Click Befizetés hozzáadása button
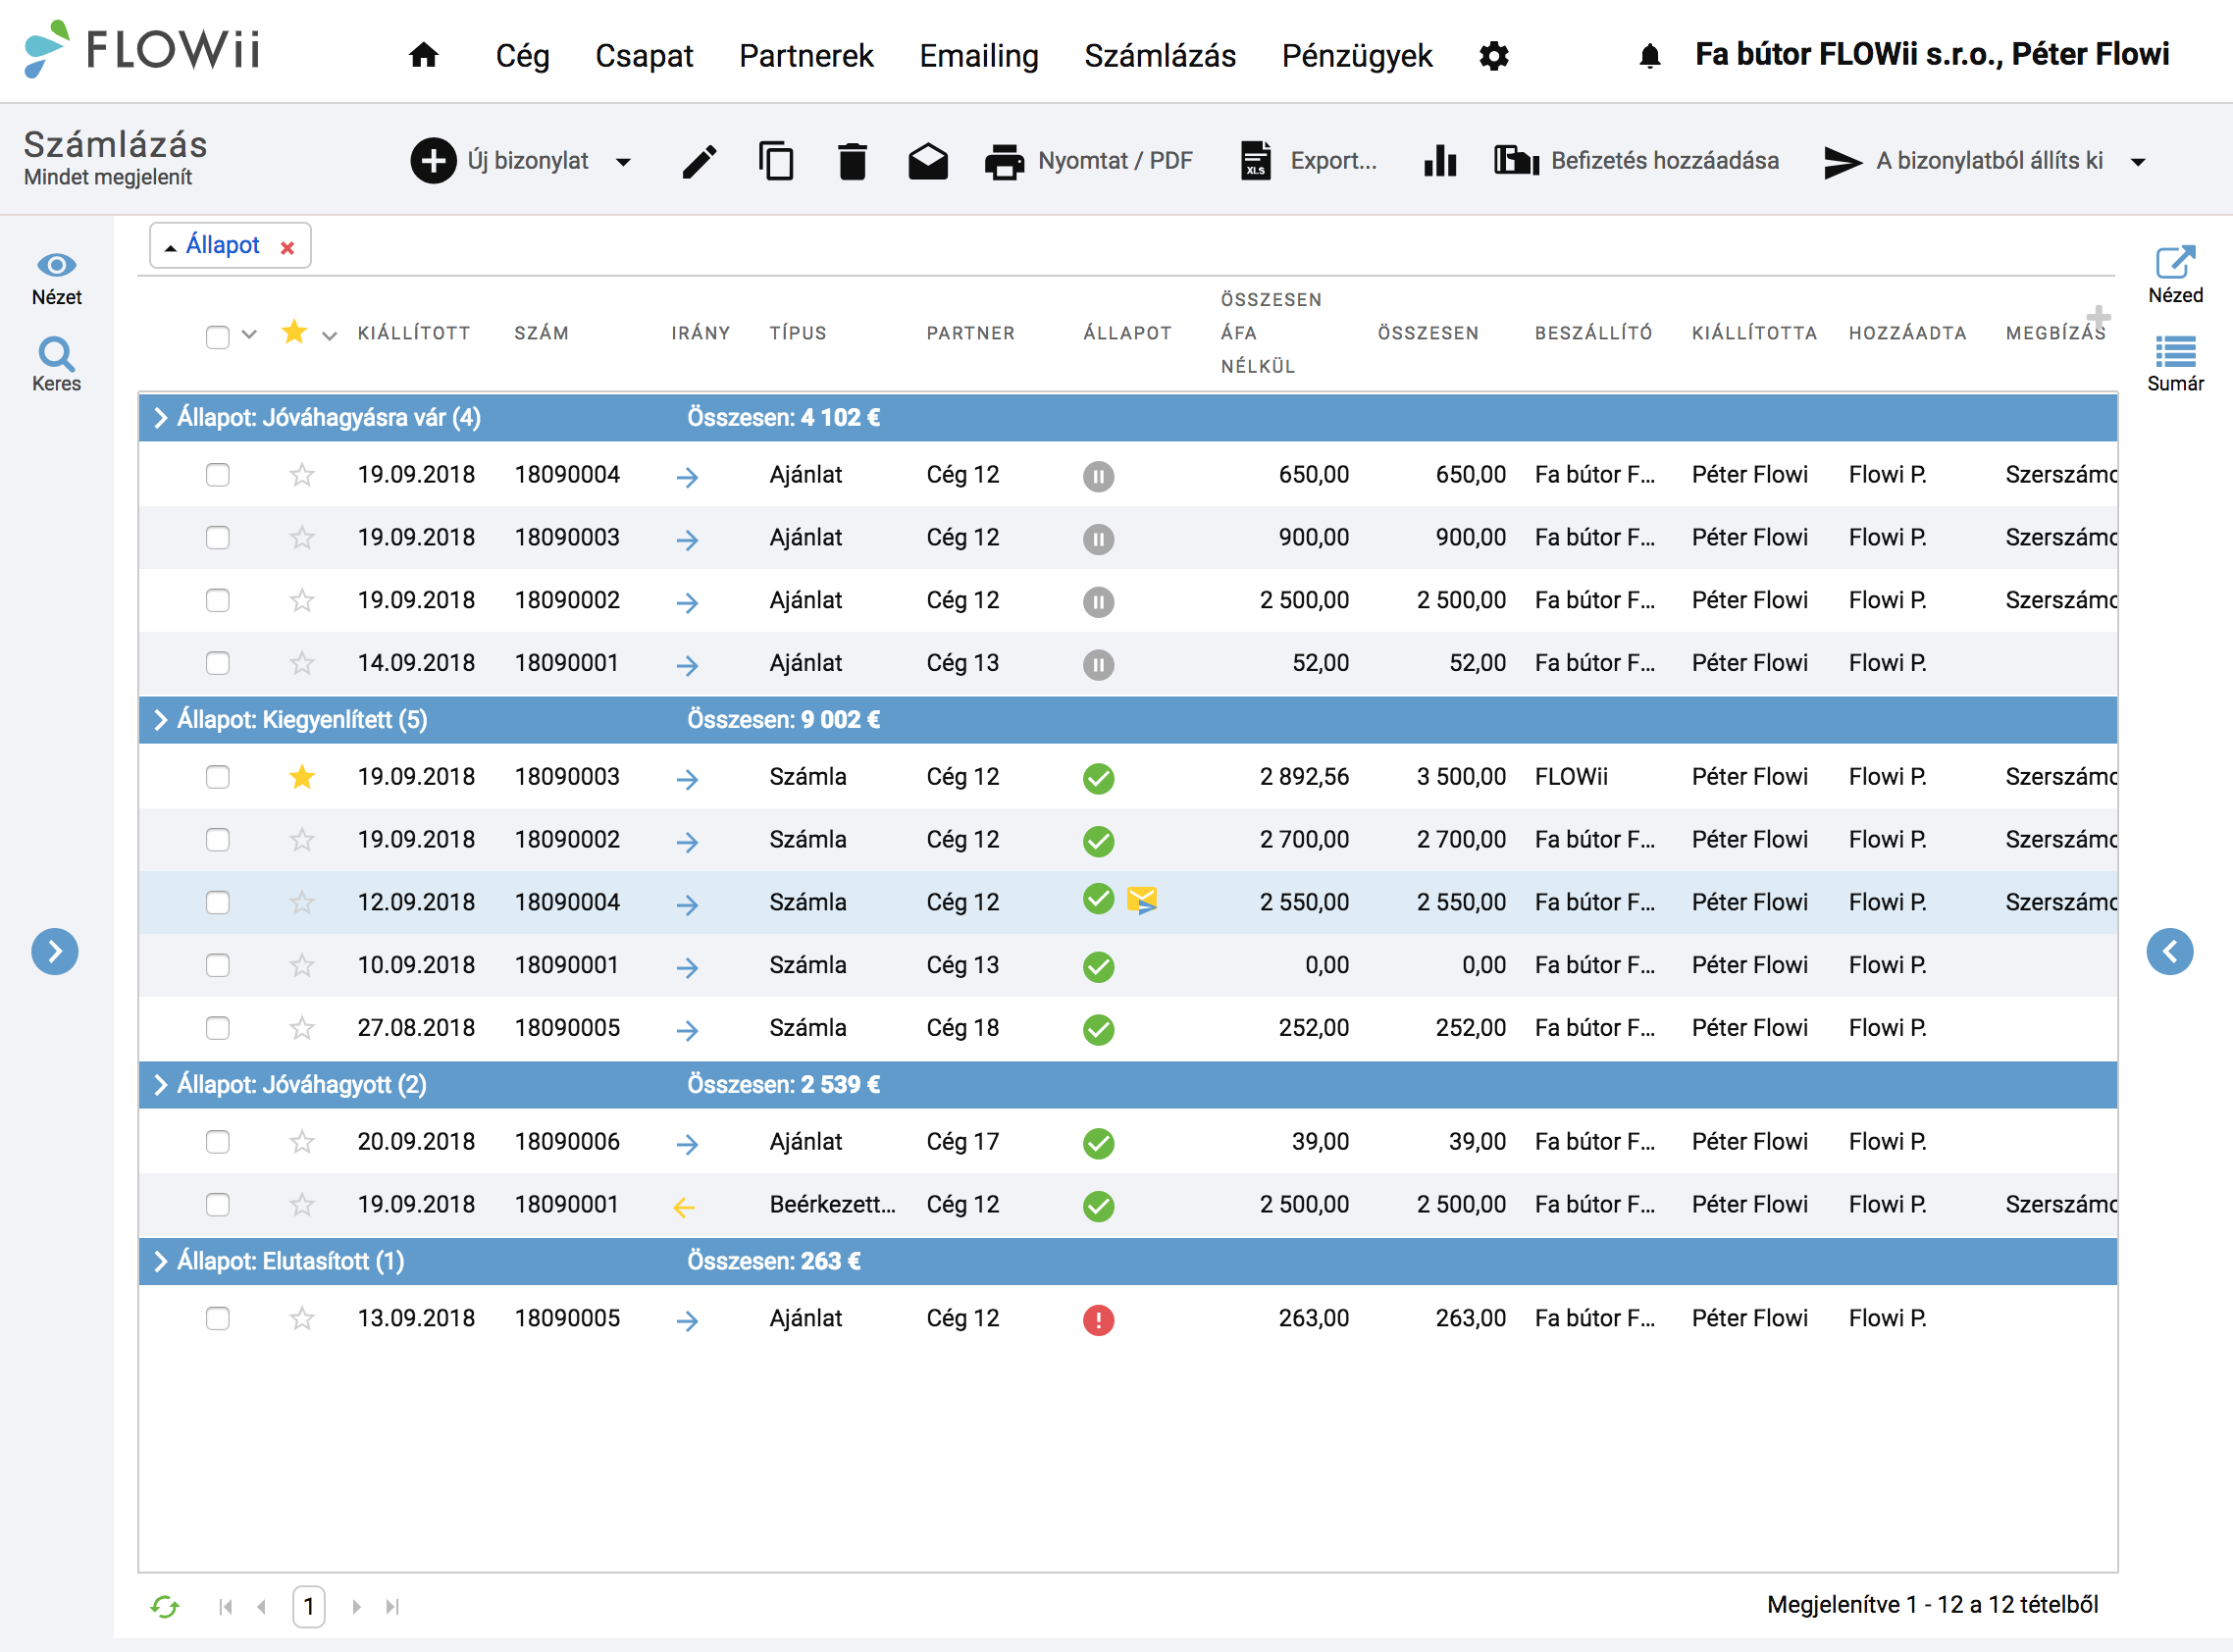 click(1637, 161)
